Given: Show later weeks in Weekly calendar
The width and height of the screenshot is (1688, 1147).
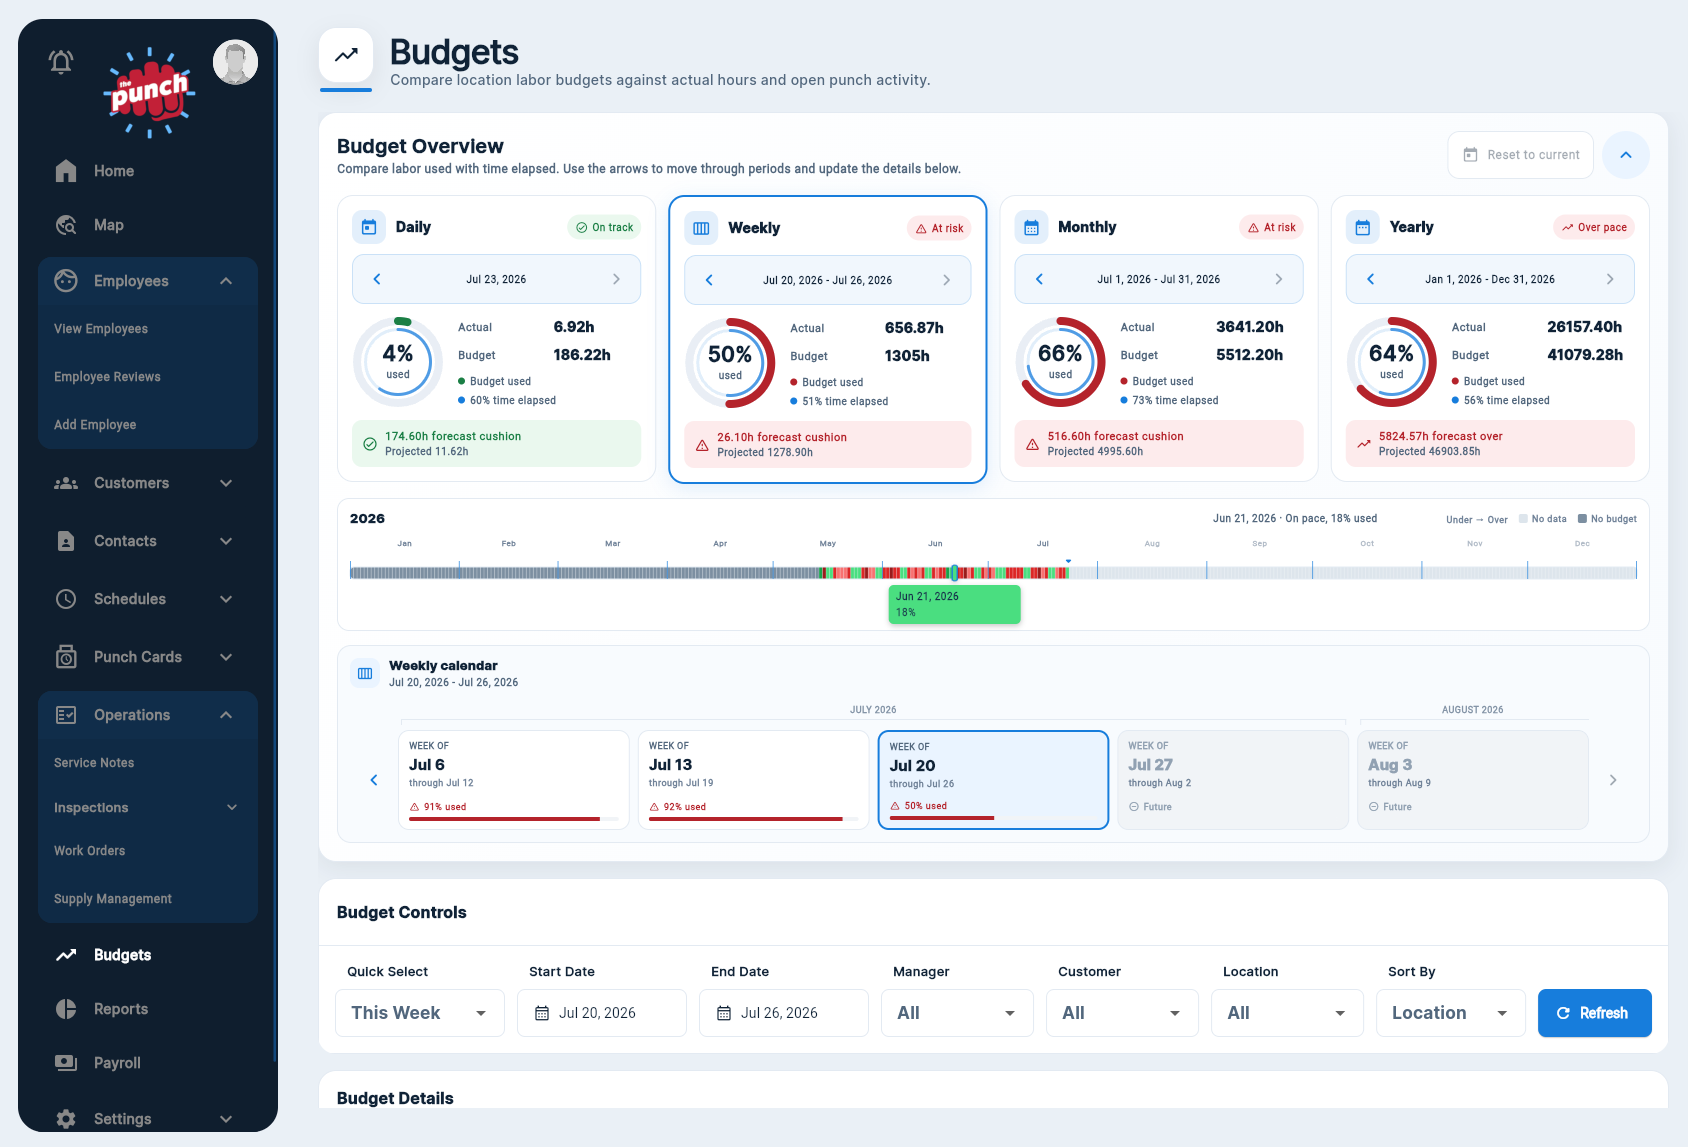Looking at the screenshot, I should click(x=1613, y=780).
